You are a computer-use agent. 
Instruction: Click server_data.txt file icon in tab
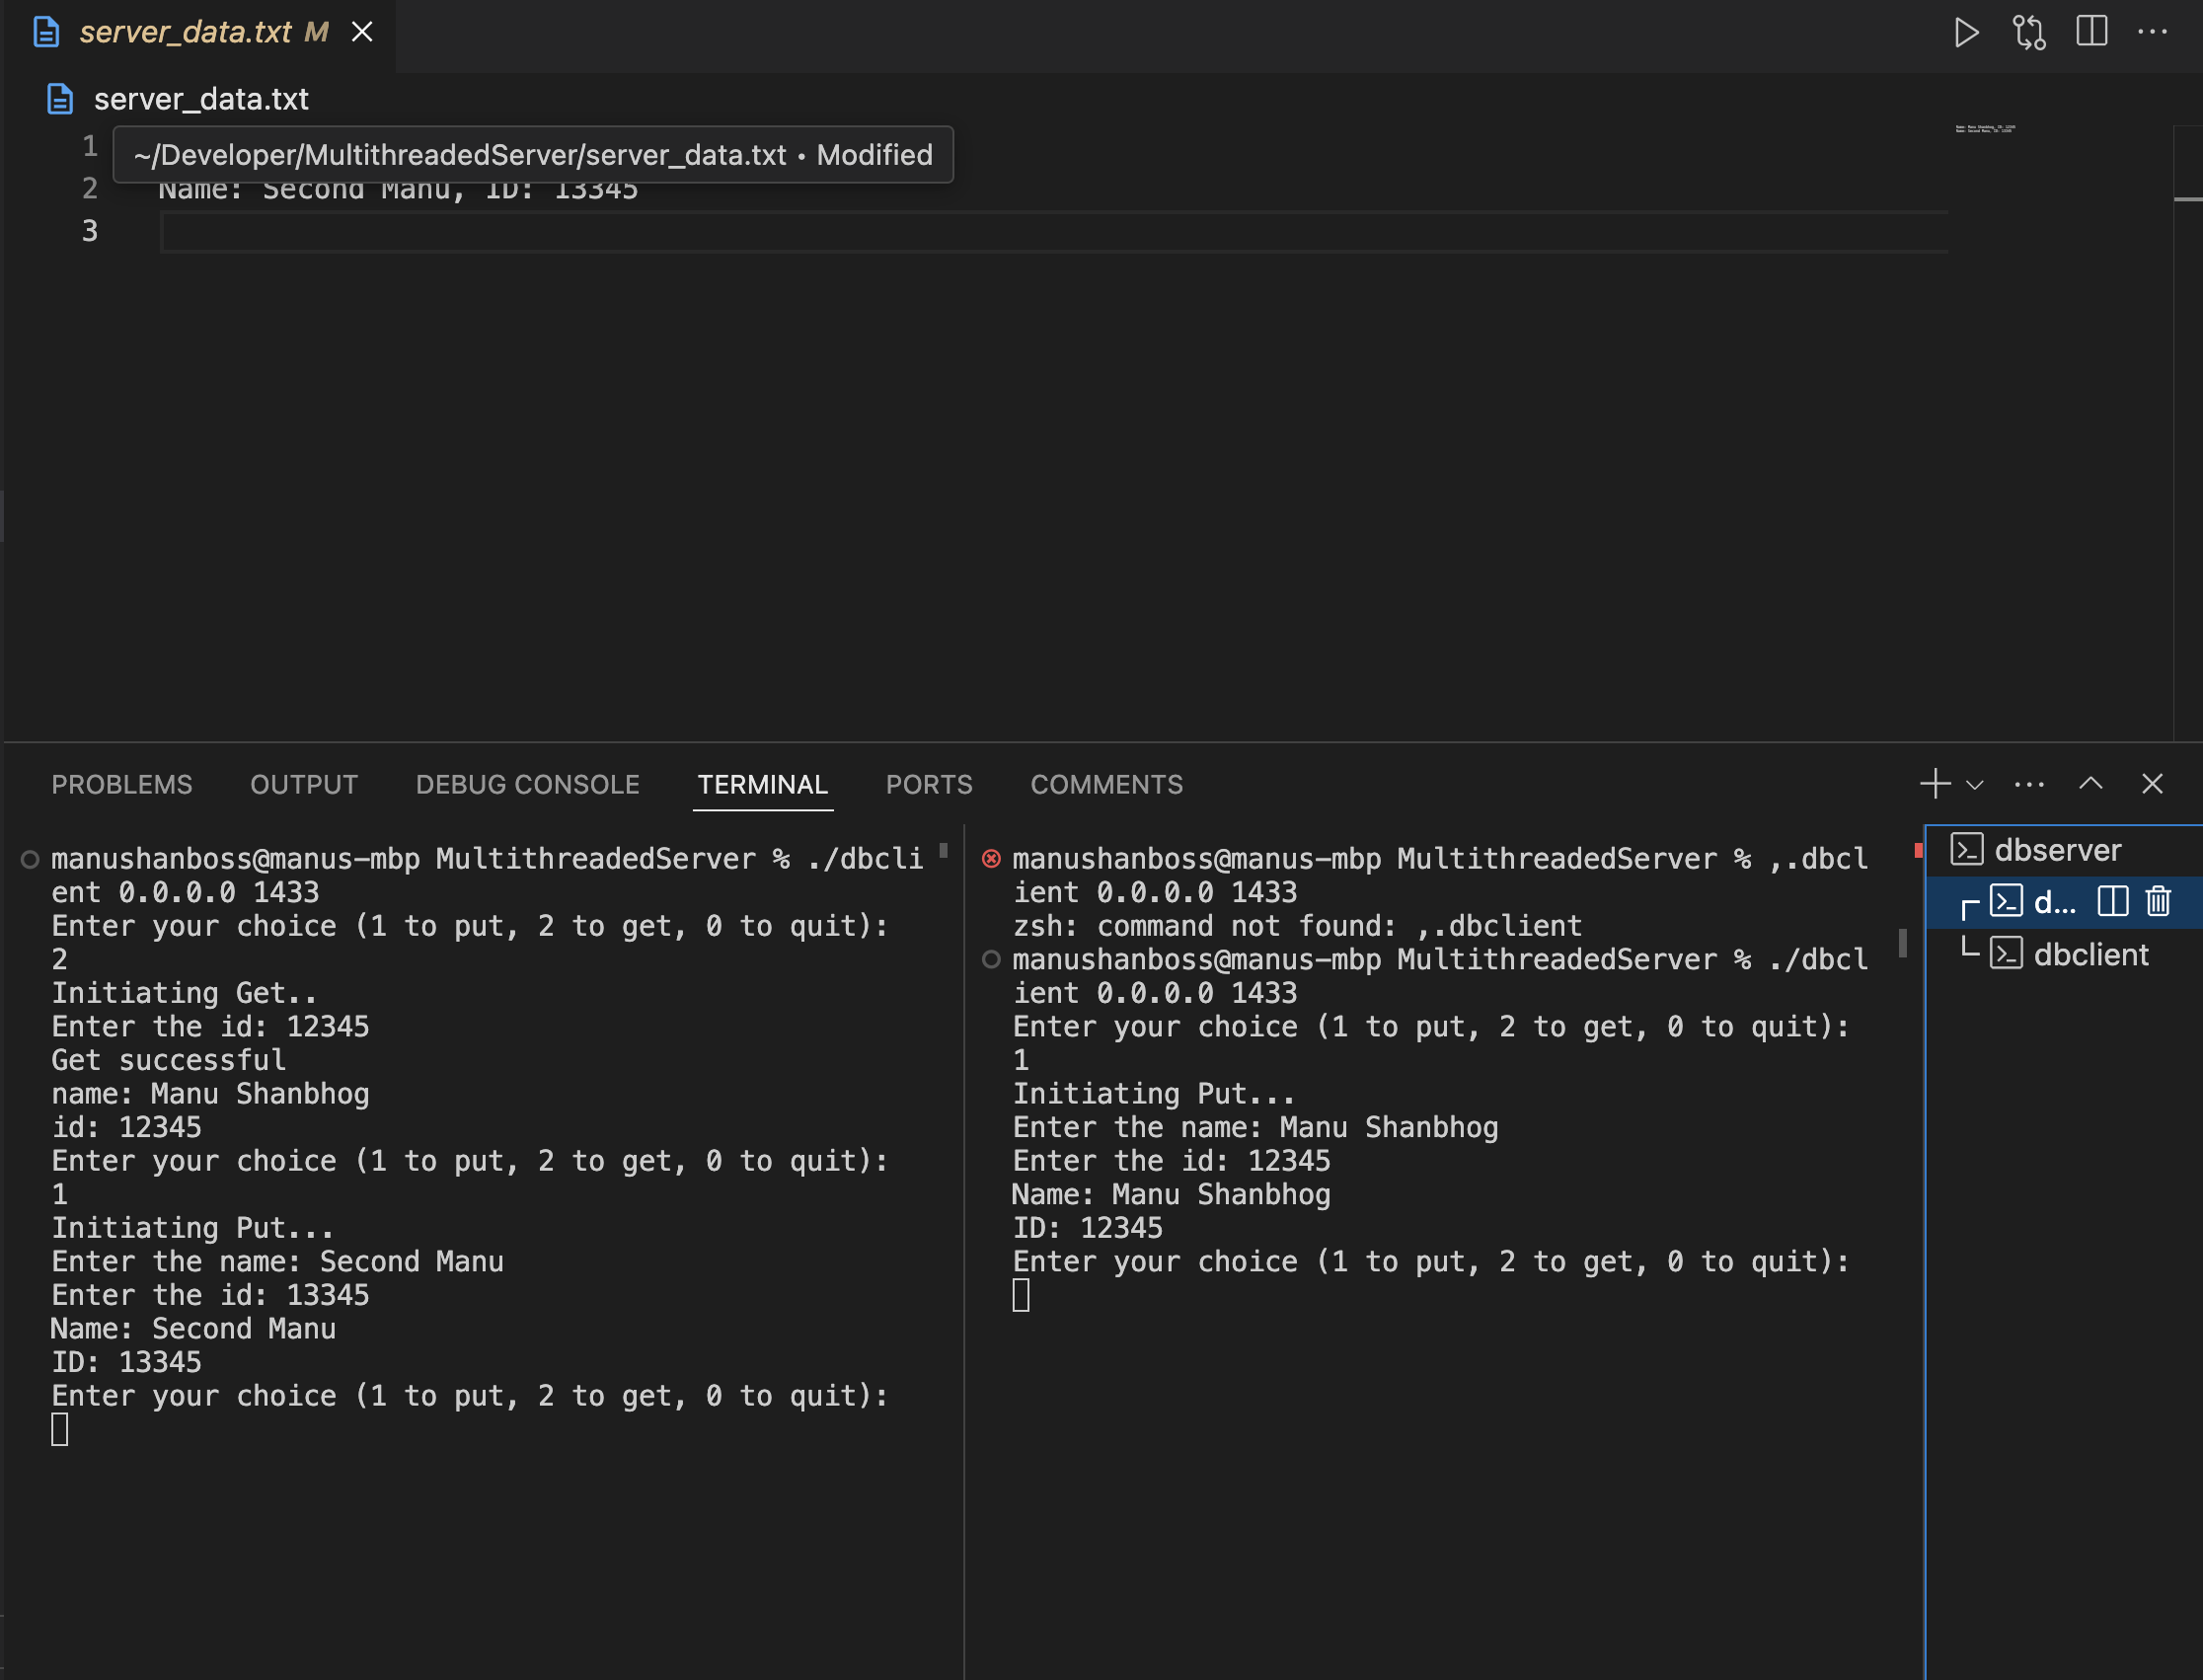(46, 32)
